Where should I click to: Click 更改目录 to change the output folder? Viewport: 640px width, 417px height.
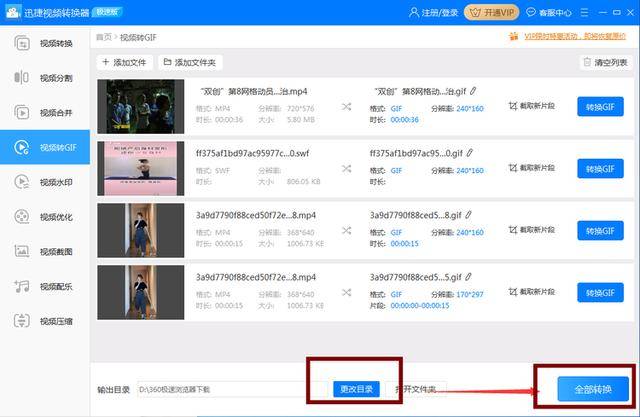pyautogui.click(x=356, y=388)
